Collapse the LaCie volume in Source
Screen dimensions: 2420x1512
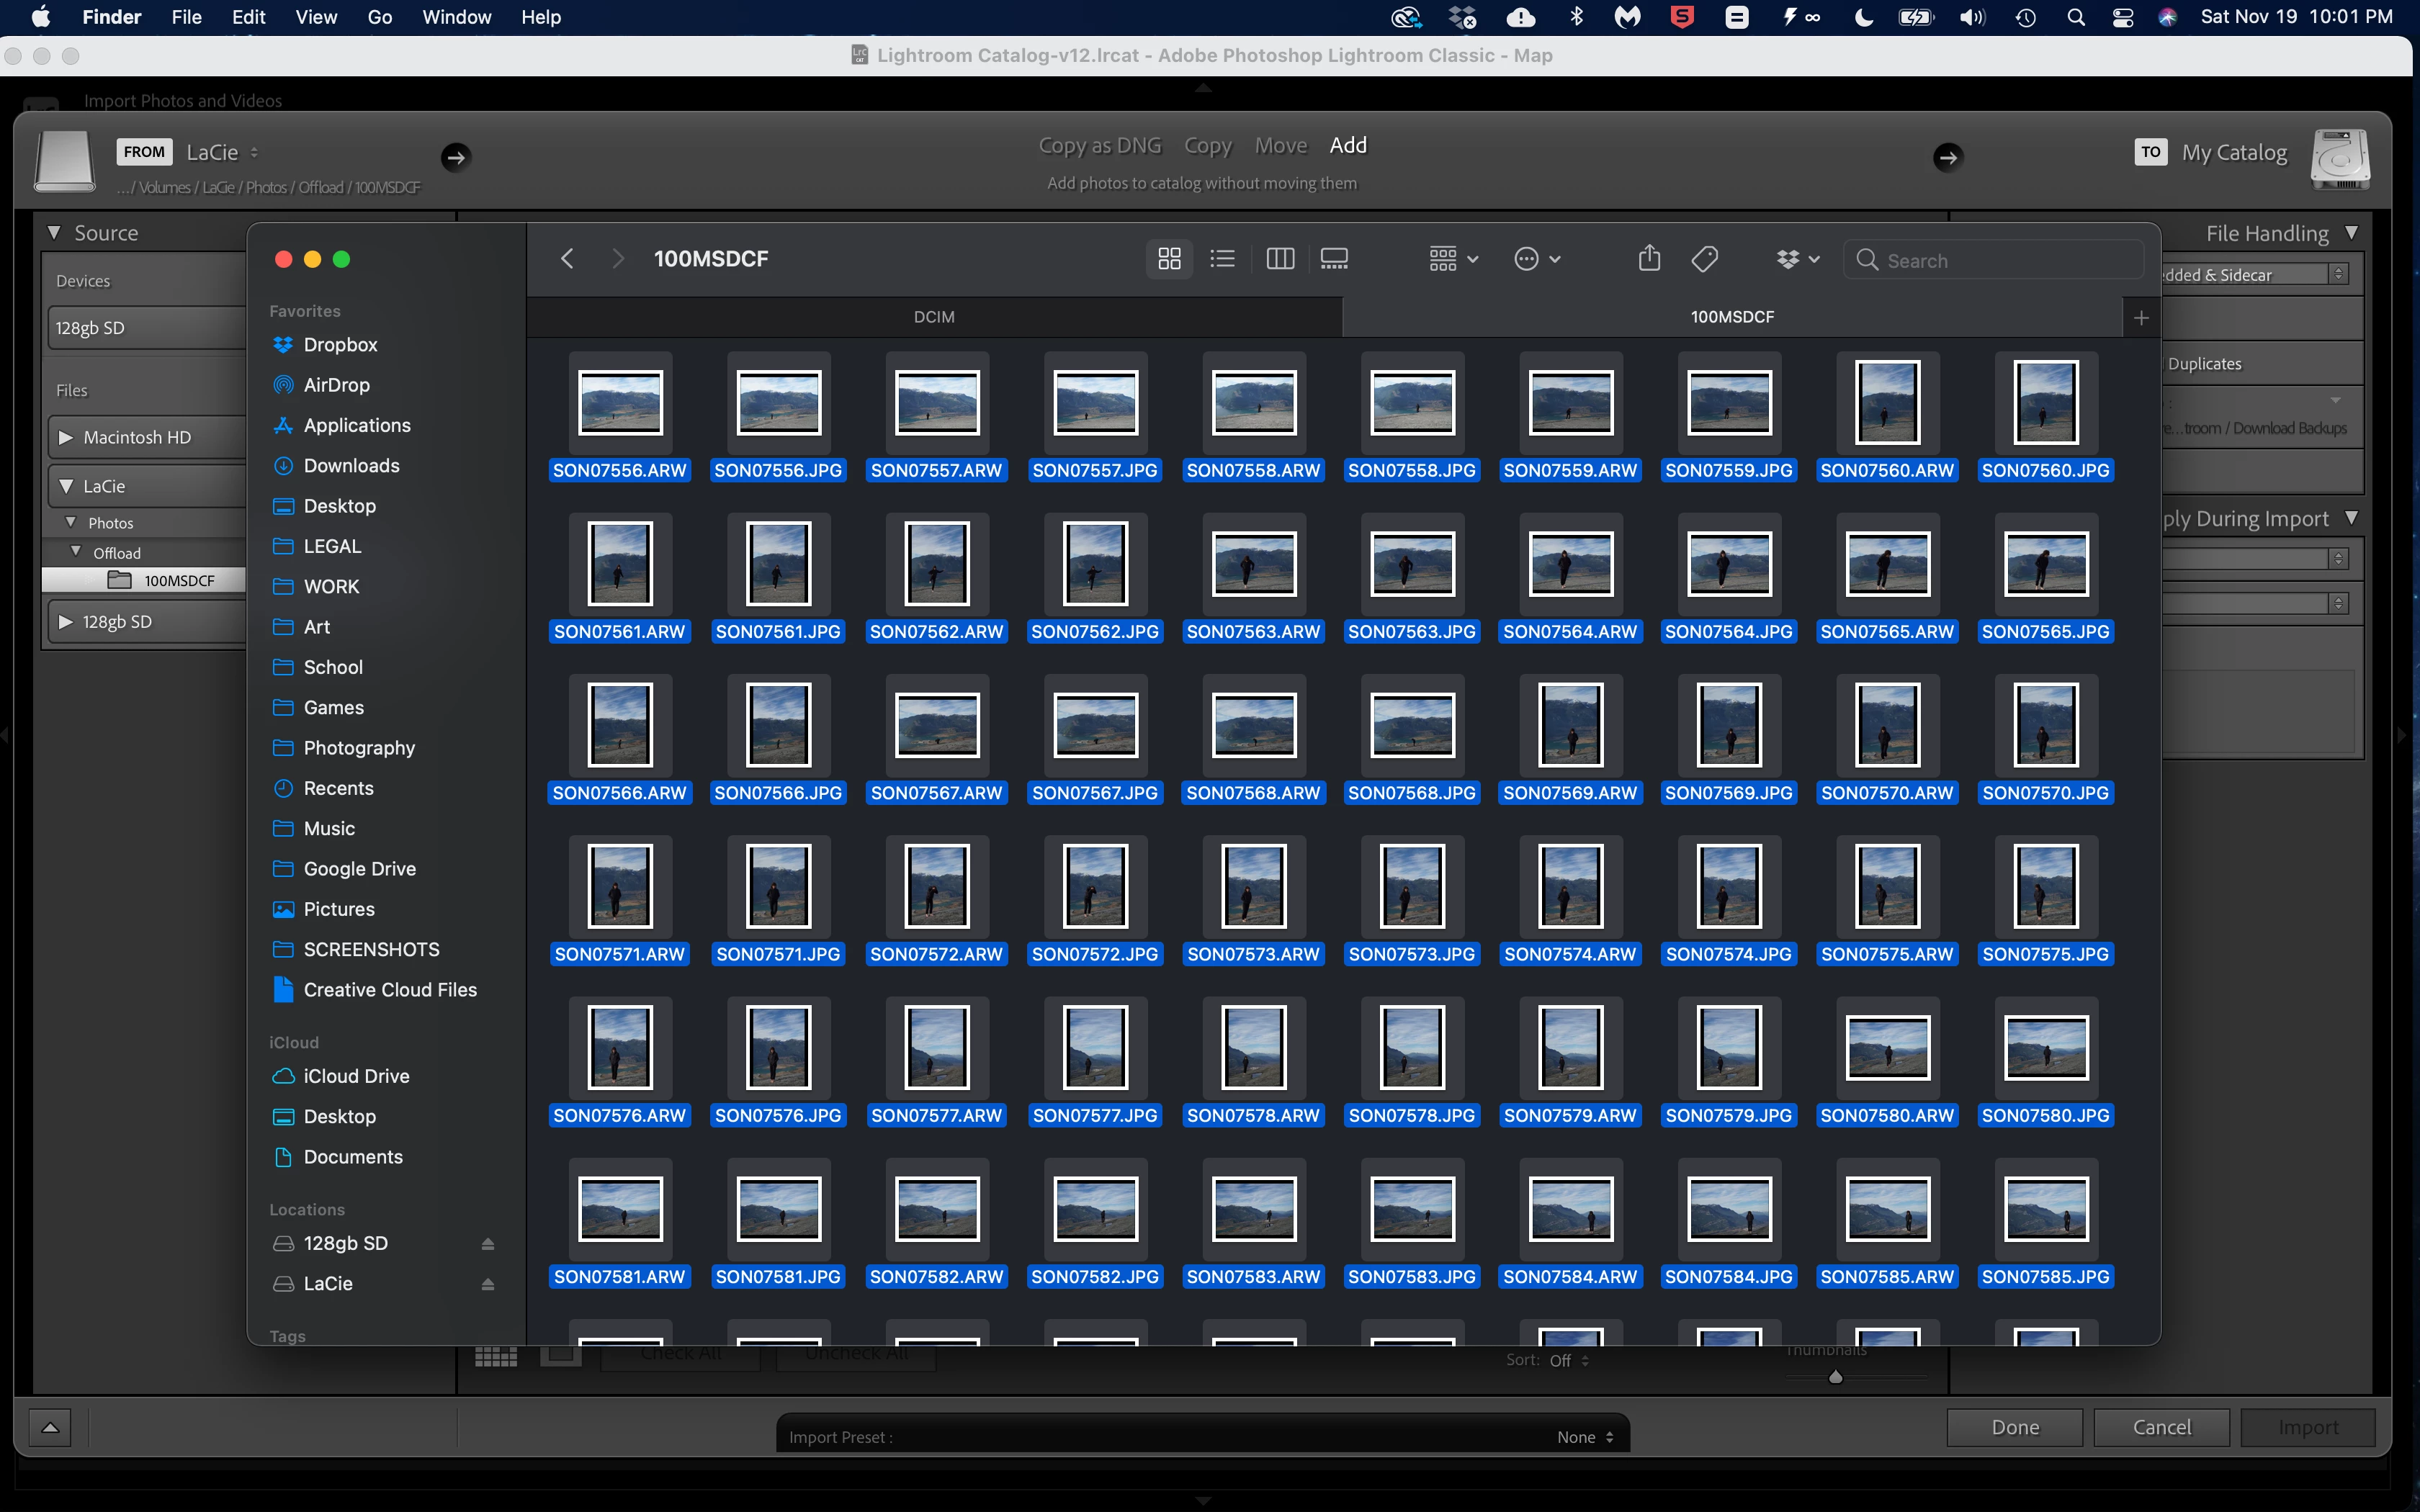pos(66,486)
